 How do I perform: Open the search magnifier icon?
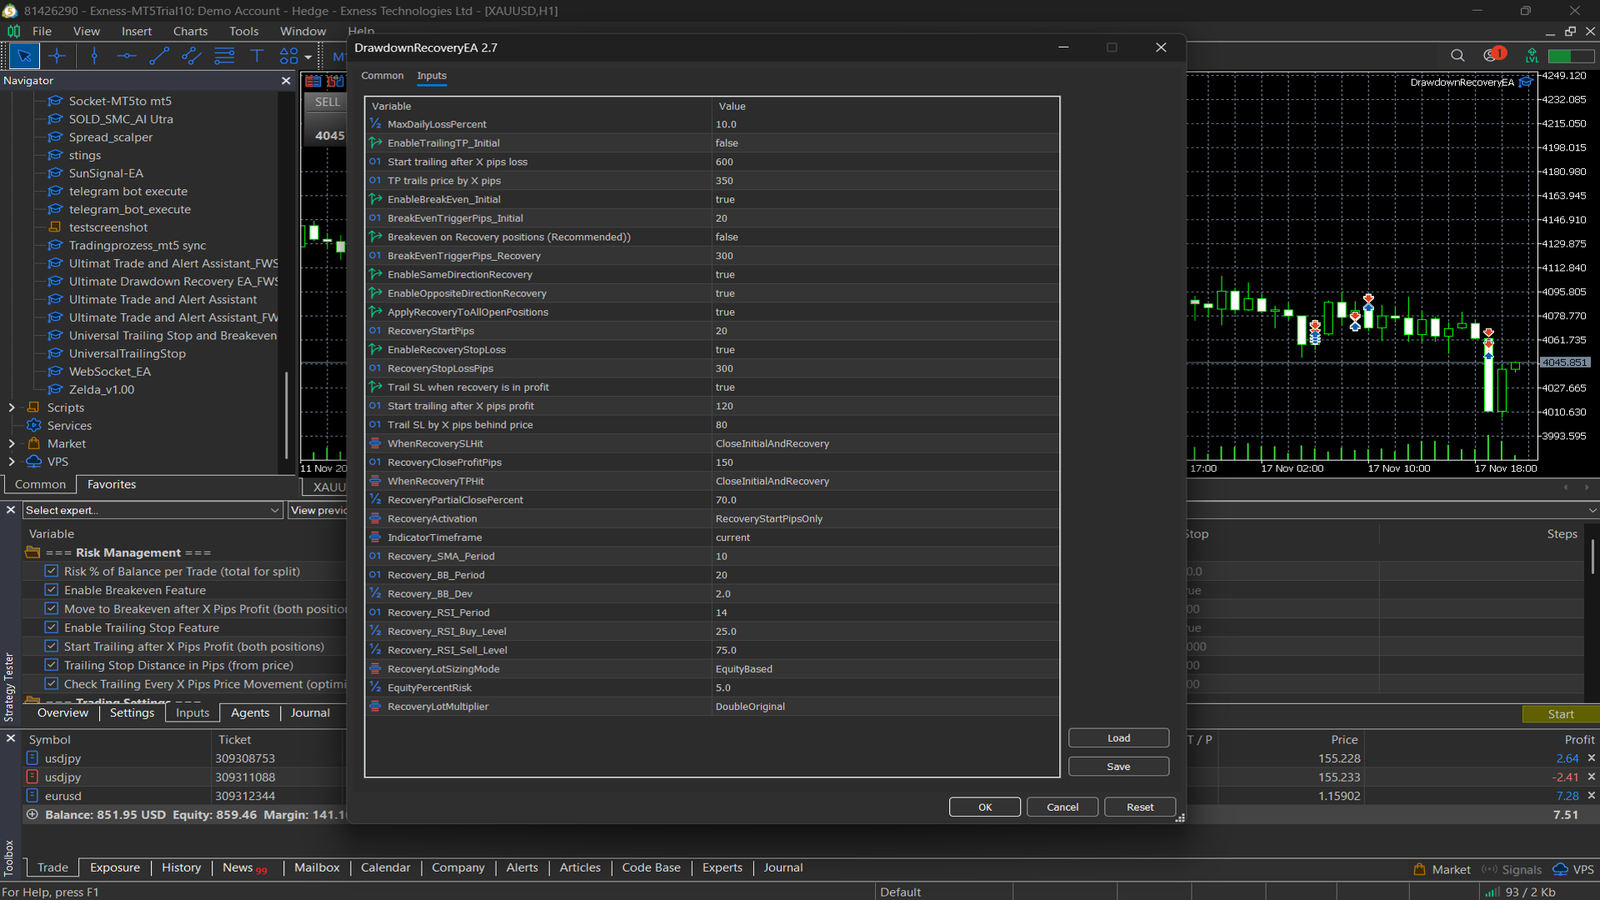pyautogui.click(x=1457, y=56)
